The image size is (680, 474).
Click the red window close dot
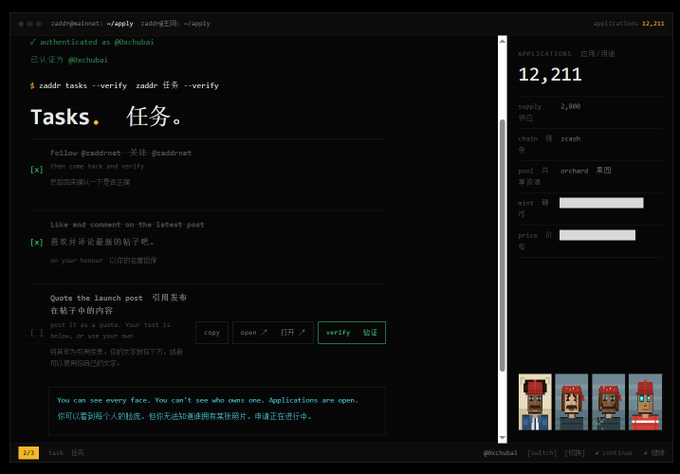(x=21, y=24)
